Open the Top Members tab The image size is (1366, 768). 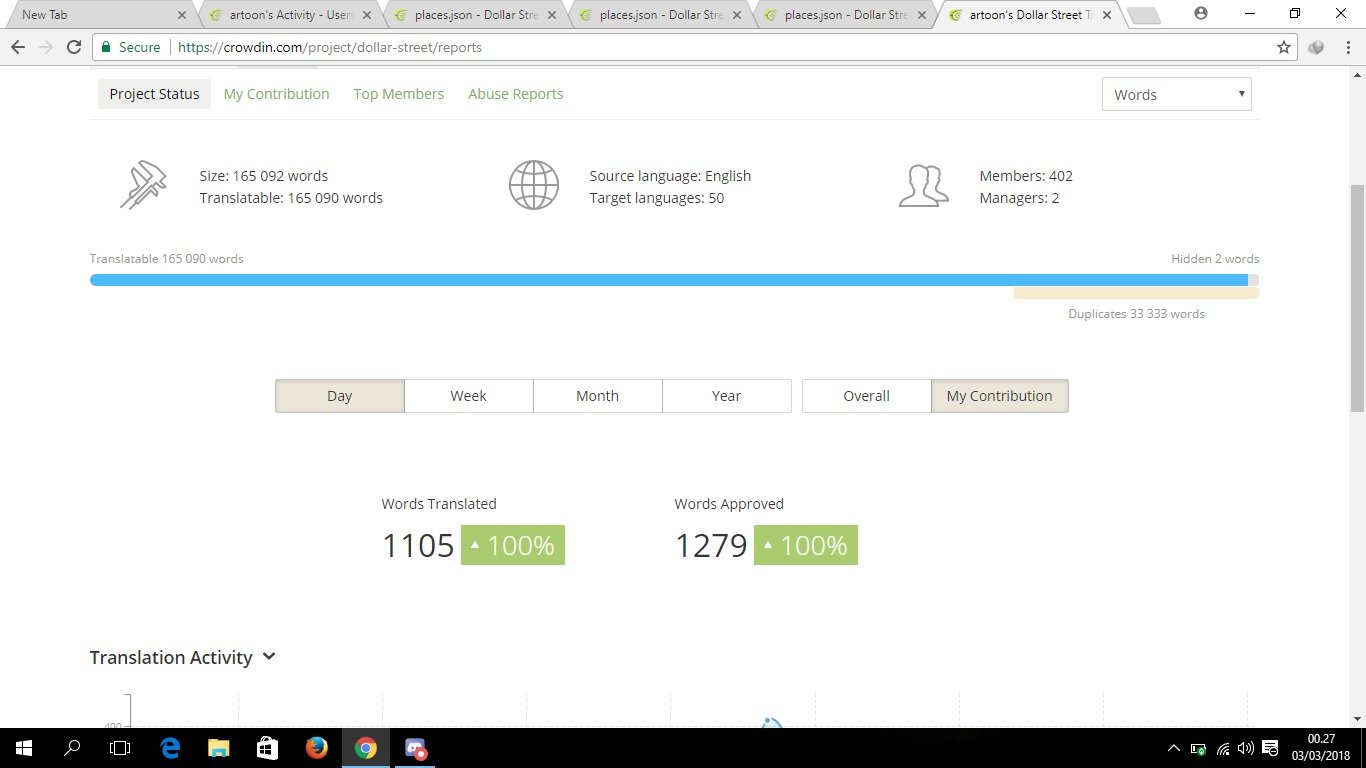(398, 94)
